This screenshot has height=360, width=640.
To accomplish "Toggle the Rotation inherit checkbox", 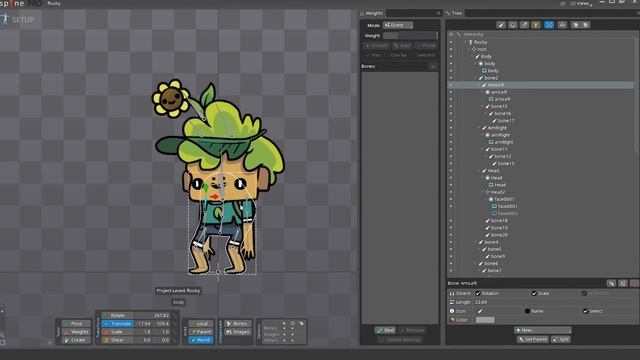I will pos(478,293).
